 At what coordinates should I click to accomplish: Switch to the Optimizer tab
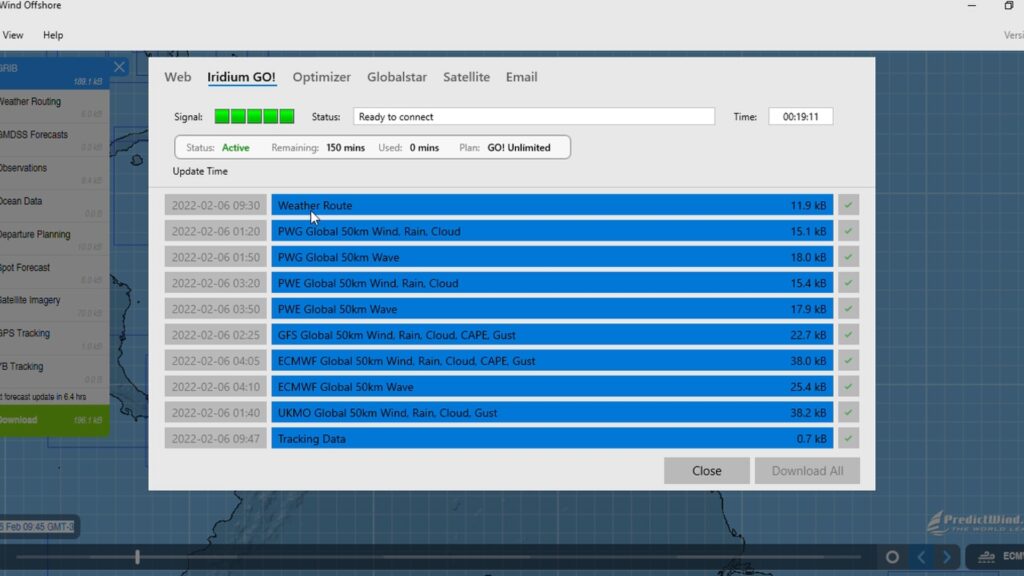(x=321, y=77)
